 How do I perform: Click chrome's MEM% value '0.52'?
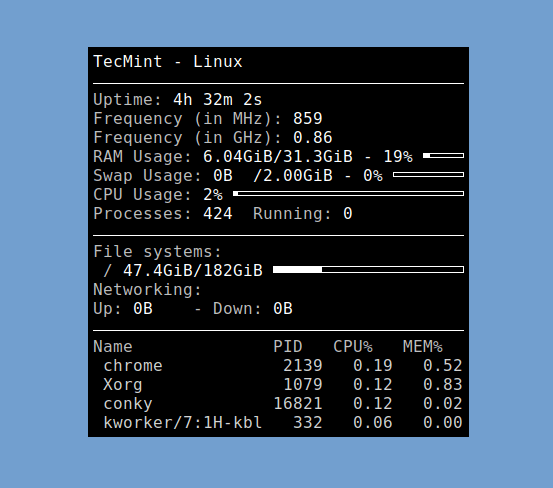443,366
